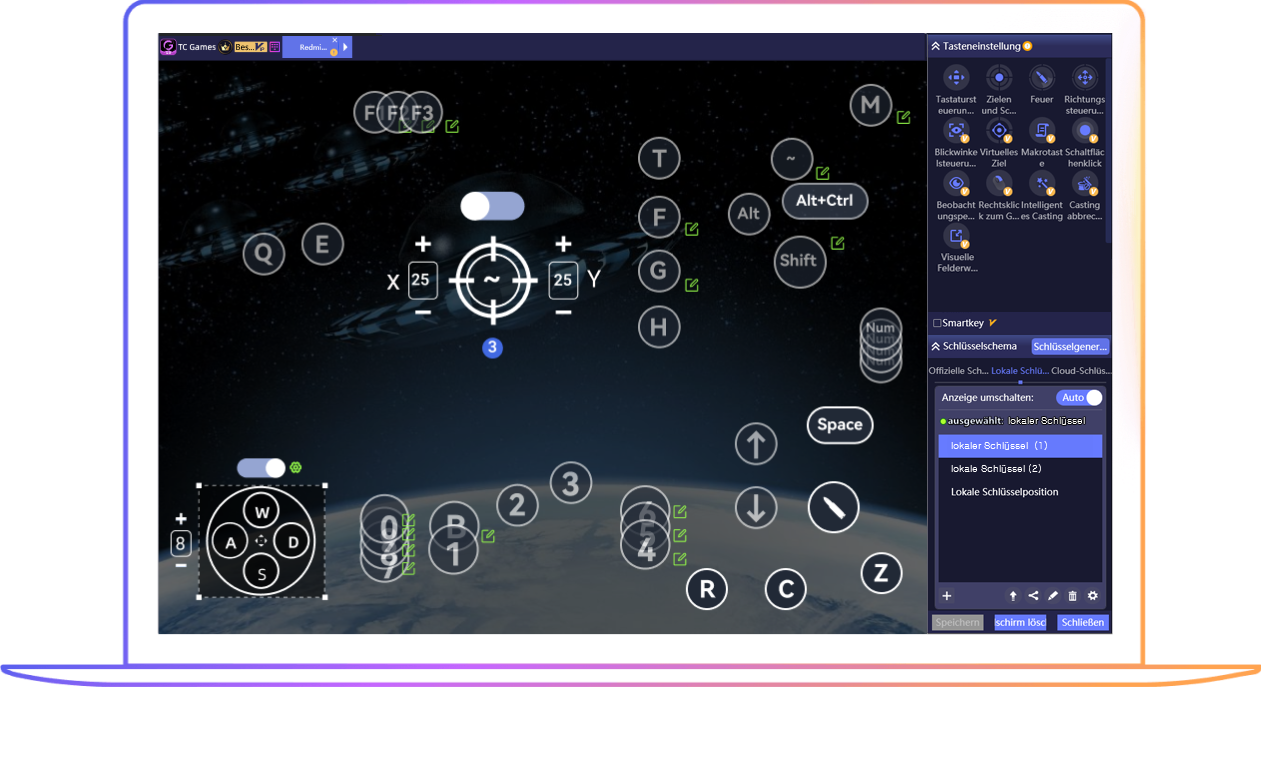Click the Schlüsselgenerator button
The width and height of the screenshot is (1261, 769).
pyautogui.click(x=1070, y=346)
